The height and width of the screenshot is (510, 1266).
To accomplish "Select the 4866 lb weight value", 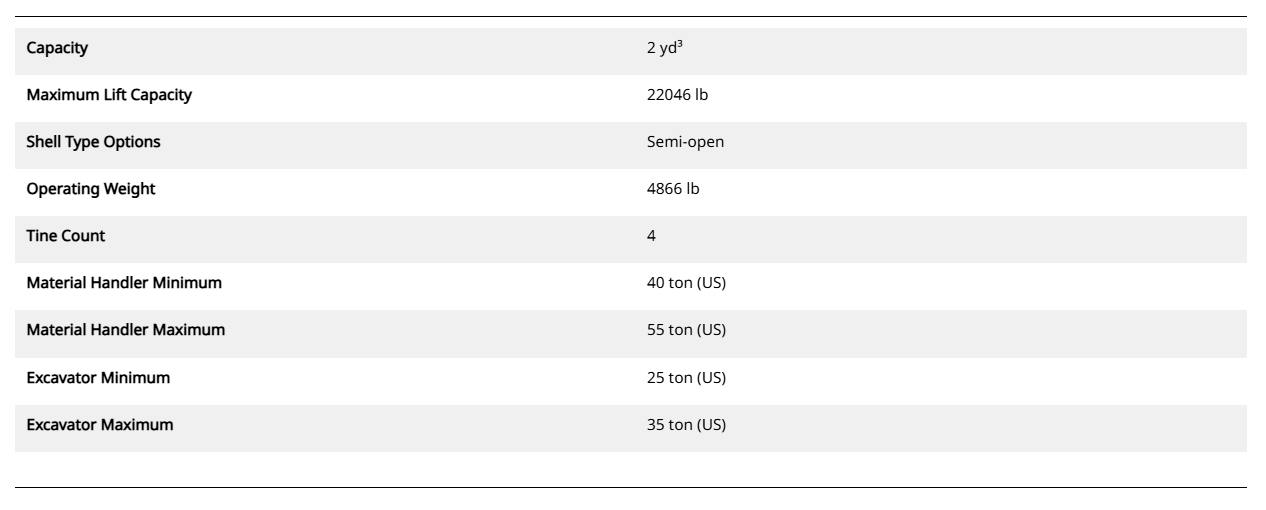I will (x=673, y=189).
